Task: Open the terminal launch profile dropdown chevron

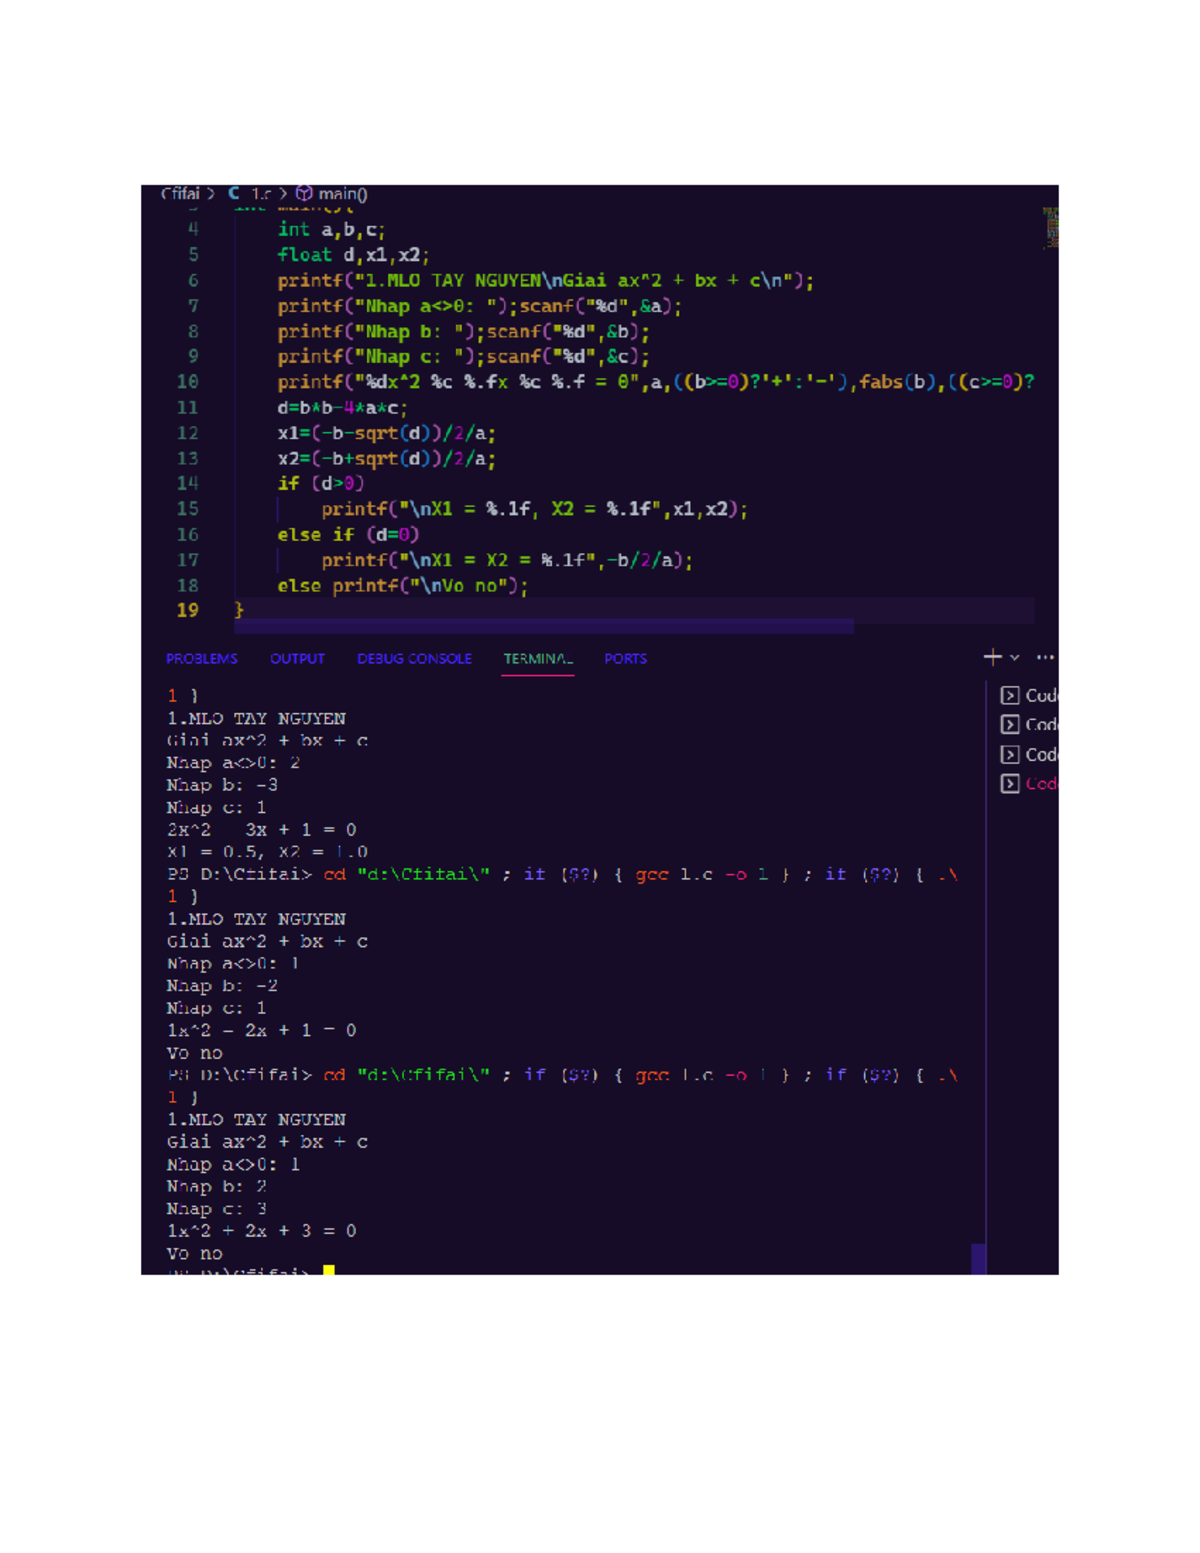Action: 1015,658
